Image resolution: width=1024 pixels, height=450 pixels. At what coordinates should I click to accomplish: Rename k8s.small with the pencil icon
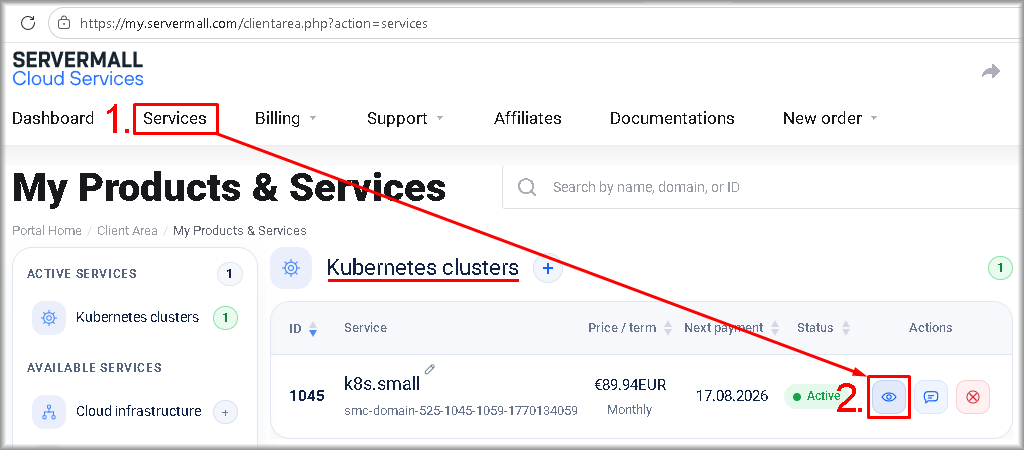tap(429, 369)
